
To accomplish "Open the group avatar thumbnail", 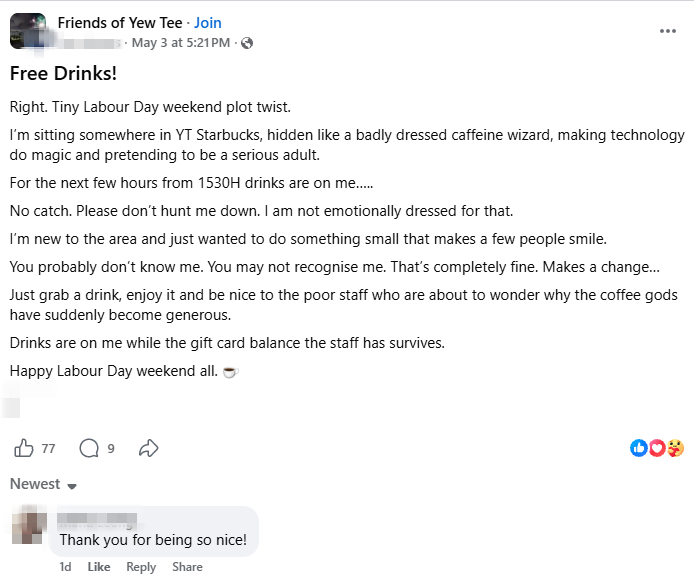I will tap(28, 31).
